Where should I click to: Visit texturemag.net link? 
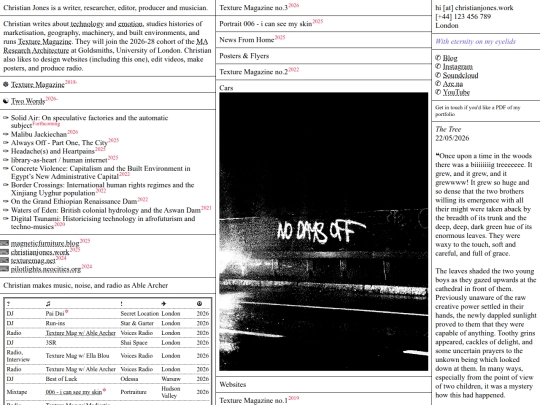(33, 261)
